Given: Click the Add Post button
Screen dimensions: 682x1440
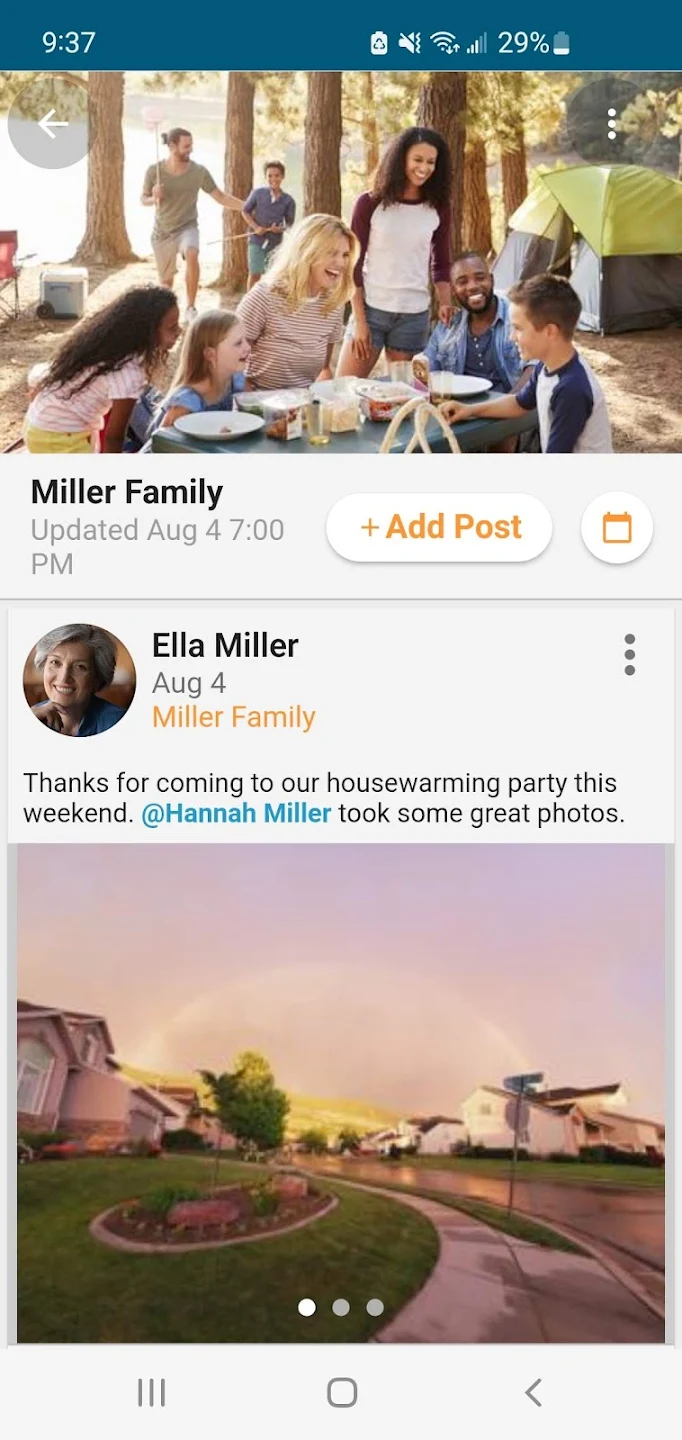Looking at the screenshot, I should tap(439, 527).
